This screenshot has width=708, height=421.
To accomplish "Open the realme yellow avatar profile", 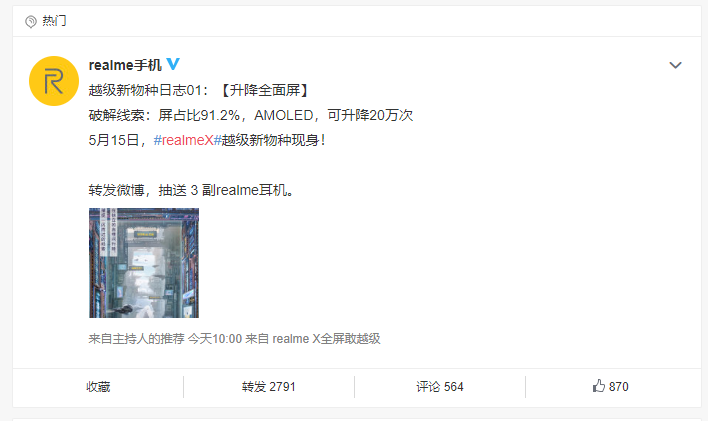I will (54, 81).
